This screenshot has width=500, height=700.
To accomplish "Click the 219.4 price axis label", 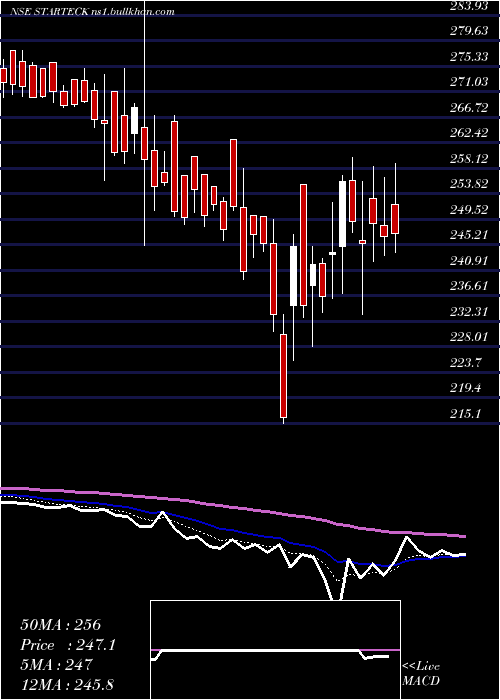I will [x=467, y=388].
